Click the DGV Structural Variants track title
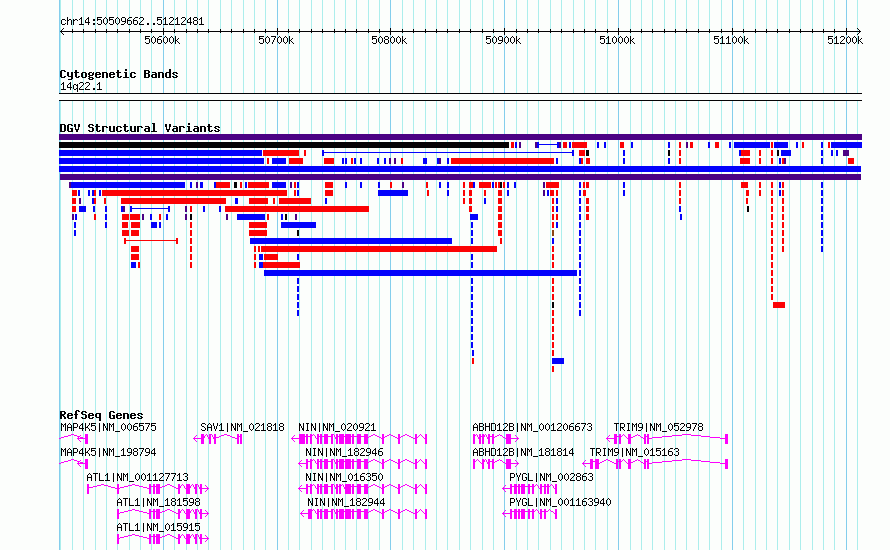 140,128
